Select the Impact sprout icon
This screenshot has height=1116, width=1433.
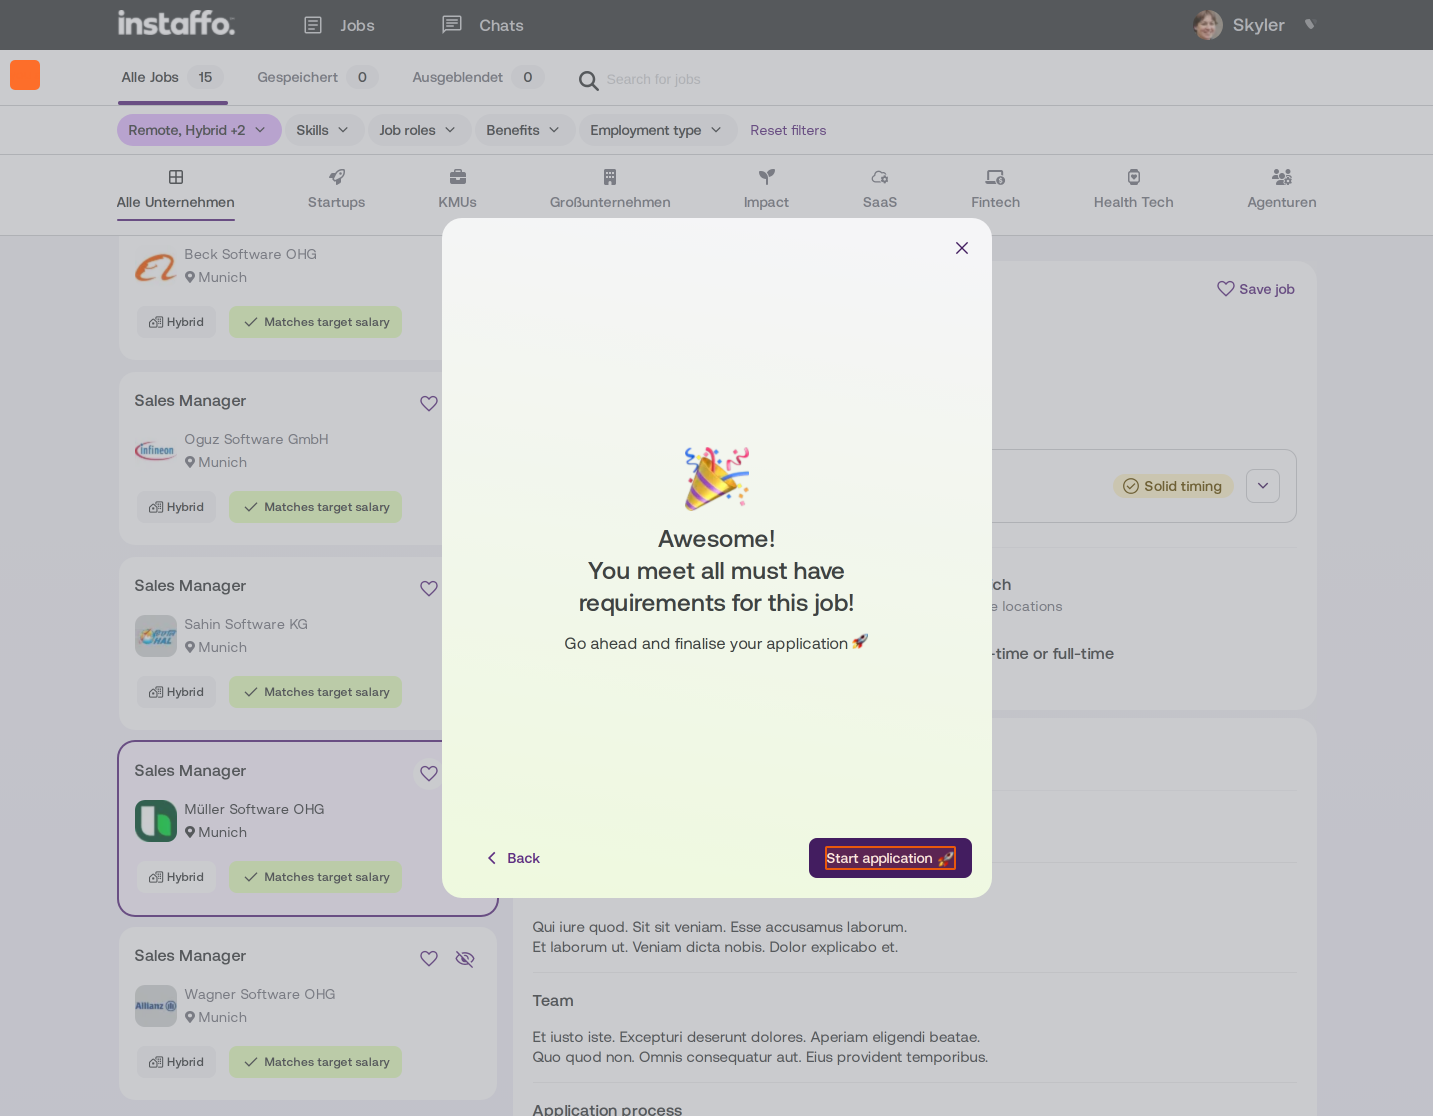767,177
